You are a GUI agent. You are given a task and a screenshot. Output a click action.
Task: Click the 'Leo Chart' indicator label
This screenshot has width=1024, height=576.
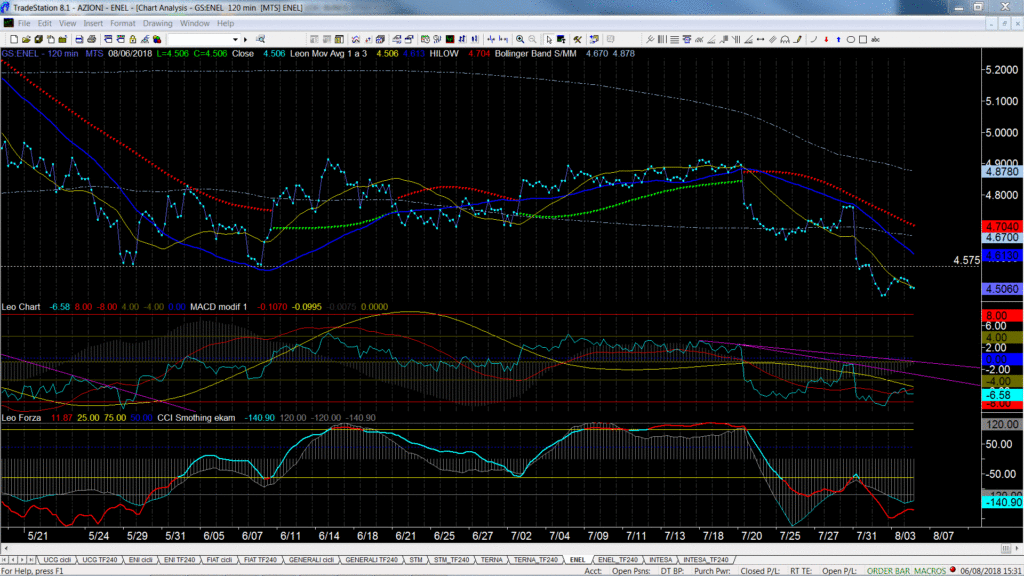[21, 307]
